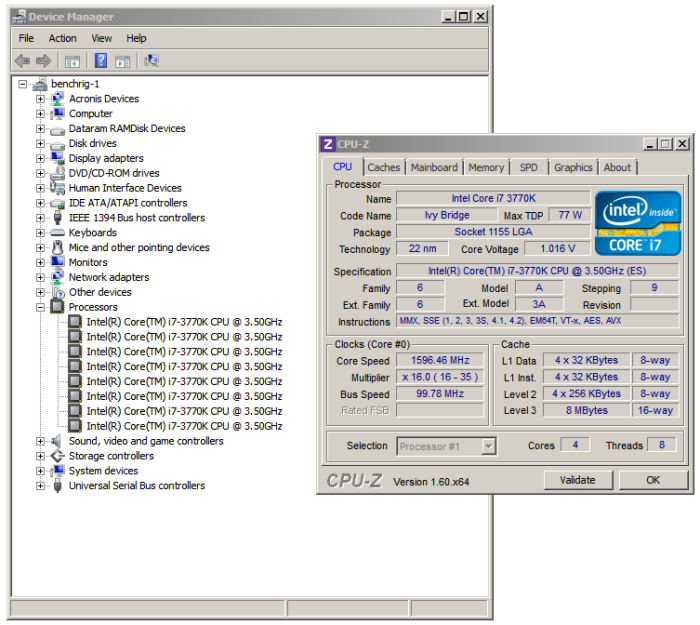Open the View menu in Device Manager

101,38
